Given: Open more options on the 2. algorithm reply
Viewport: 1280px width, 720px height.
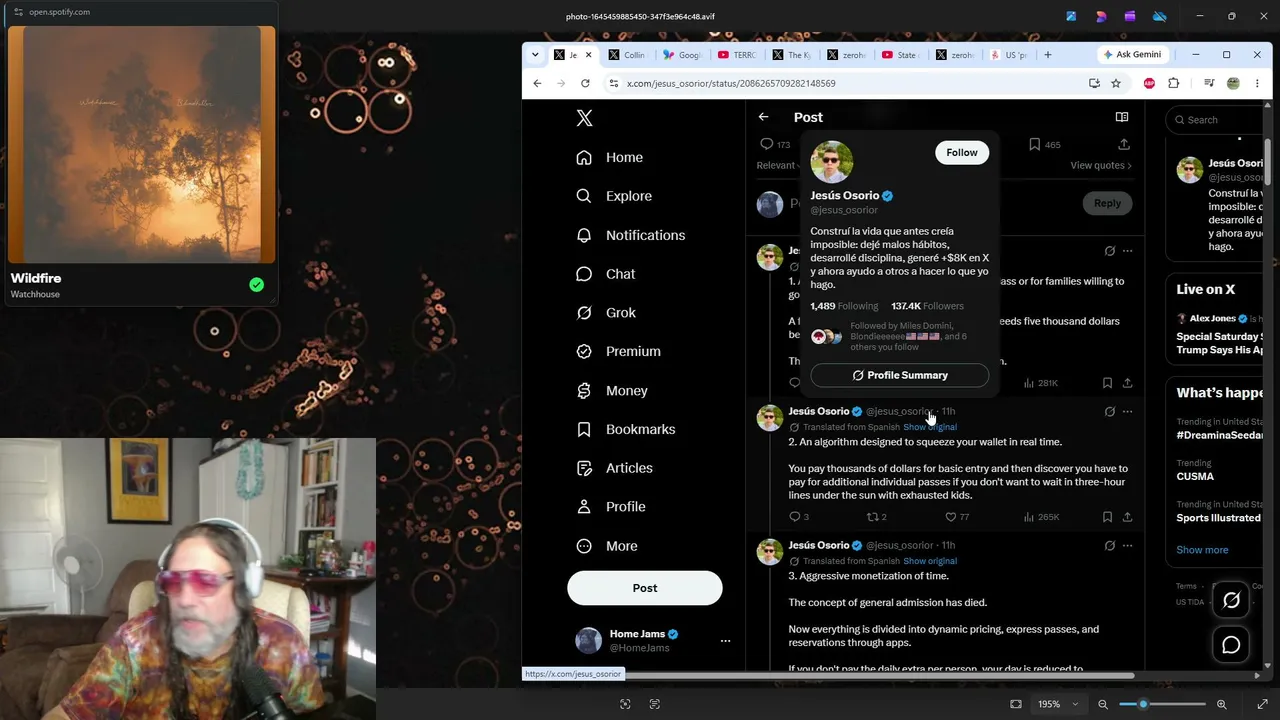Looking at the screenshot, I should point(1128,411).
